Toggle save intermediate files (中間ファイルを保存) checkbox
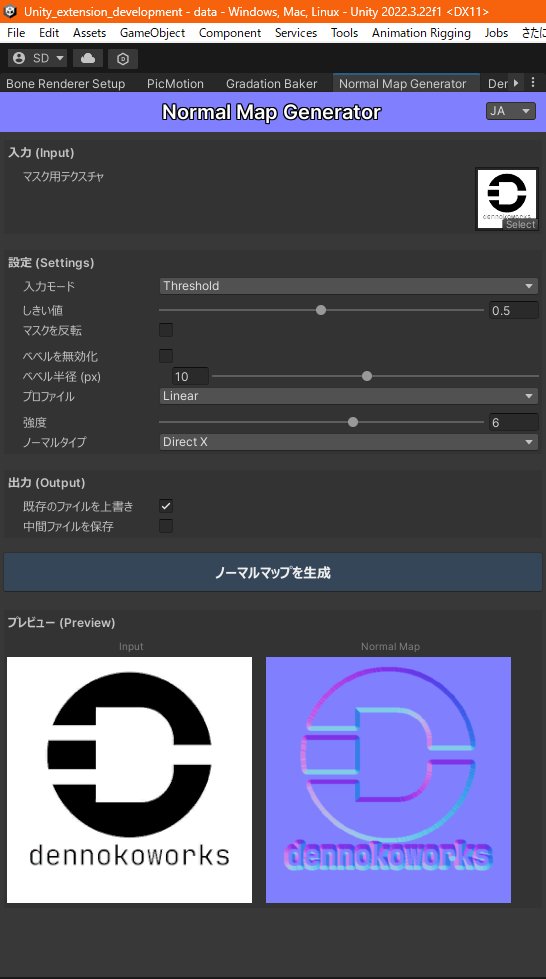 pyautogui.click(x=166, y=526)
